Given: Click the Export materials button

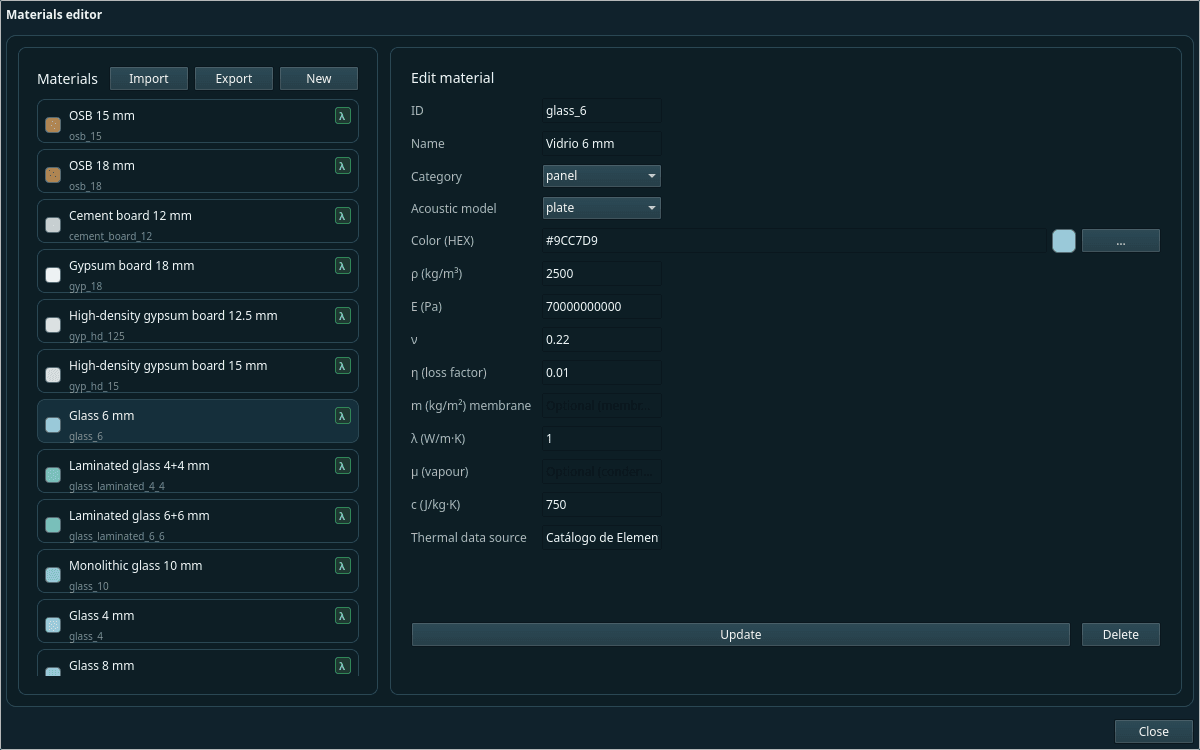Looking at the screenshot, I should [x=234, y=79].
